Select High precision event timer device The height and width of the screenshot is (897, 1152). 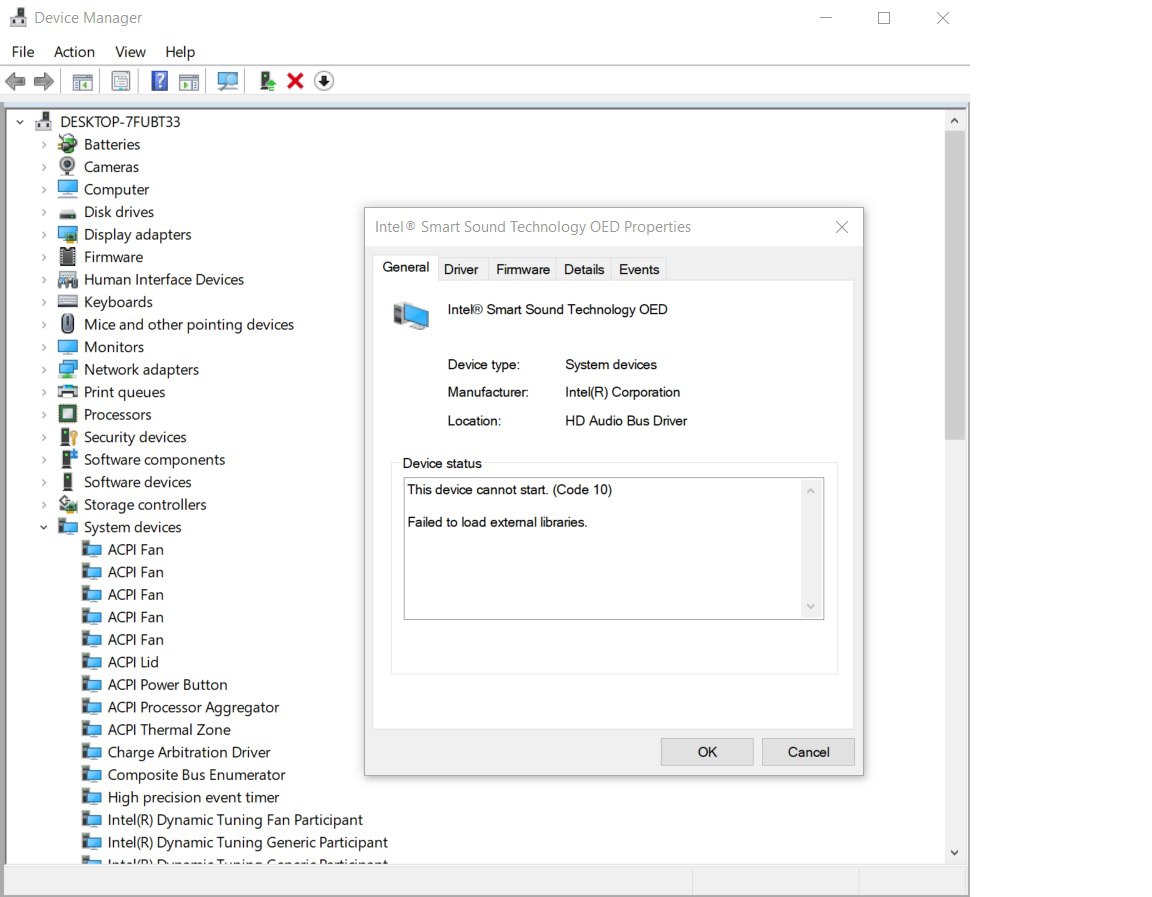tap(193, 797)
